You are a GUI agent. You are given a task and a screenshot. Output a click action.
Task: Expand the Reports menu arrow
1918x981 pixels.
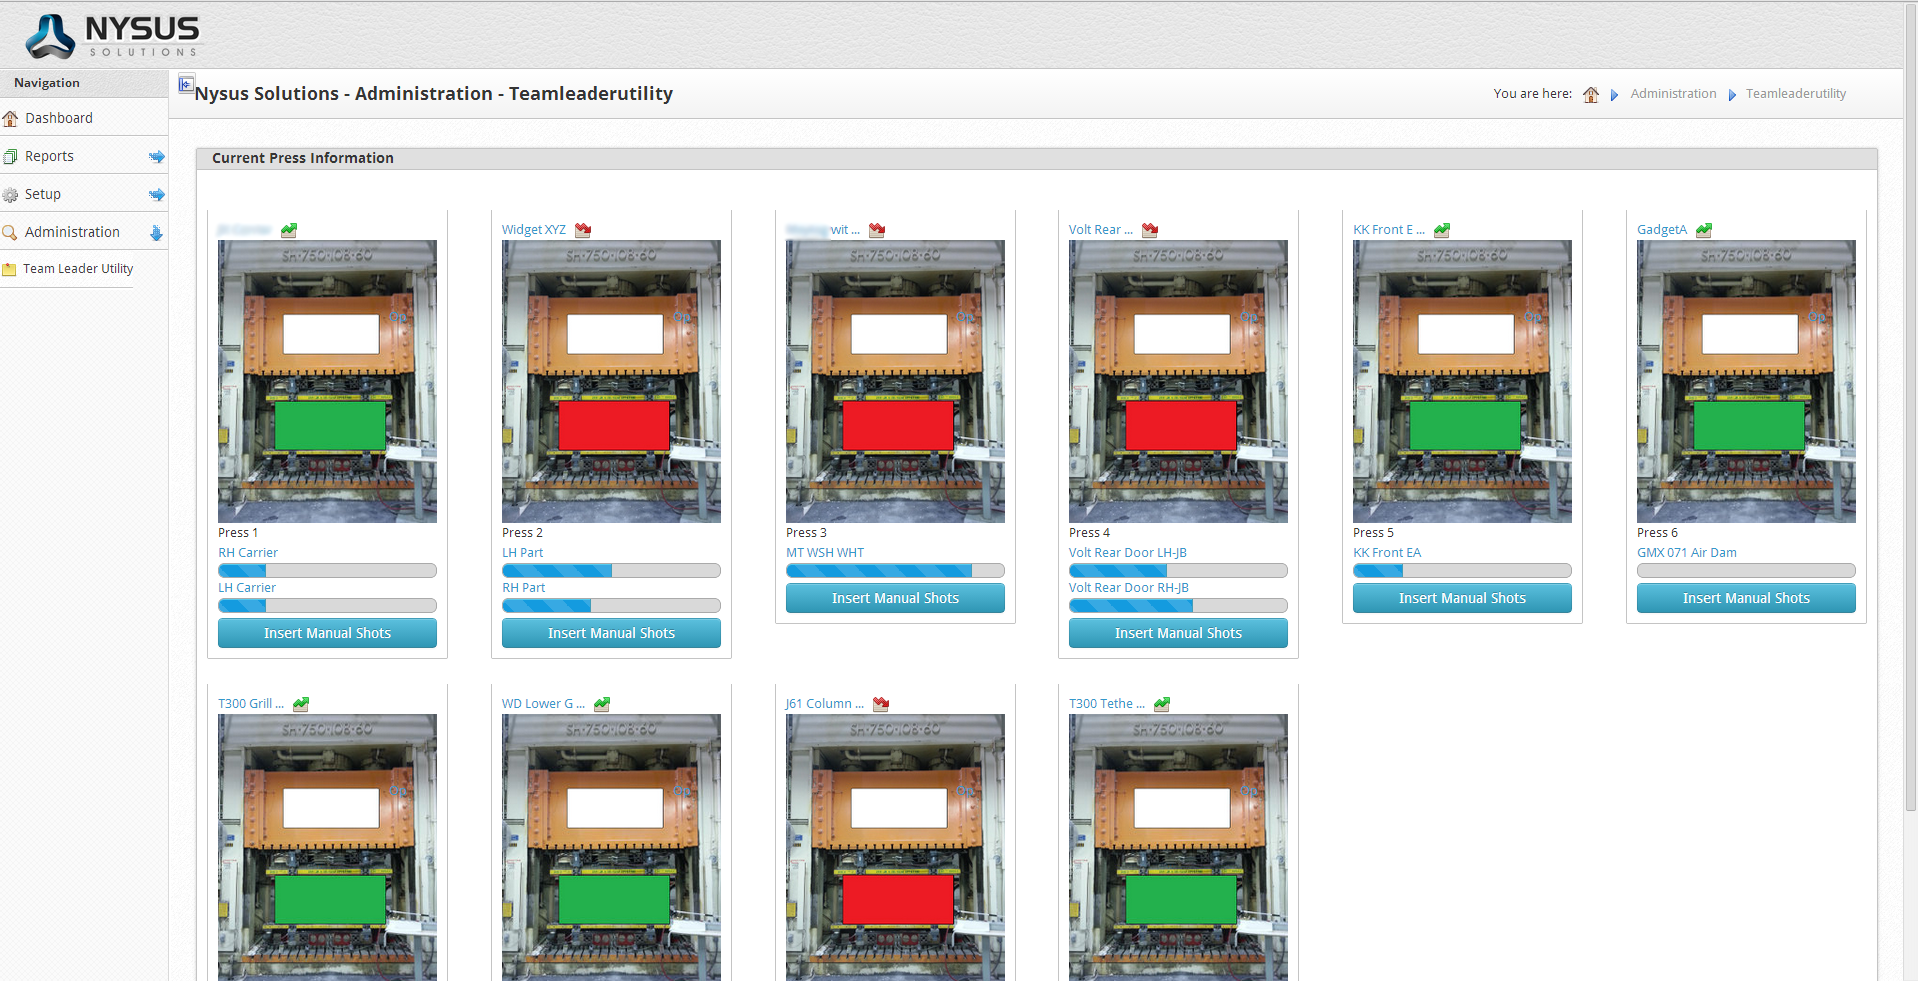[x=156, y=157]
